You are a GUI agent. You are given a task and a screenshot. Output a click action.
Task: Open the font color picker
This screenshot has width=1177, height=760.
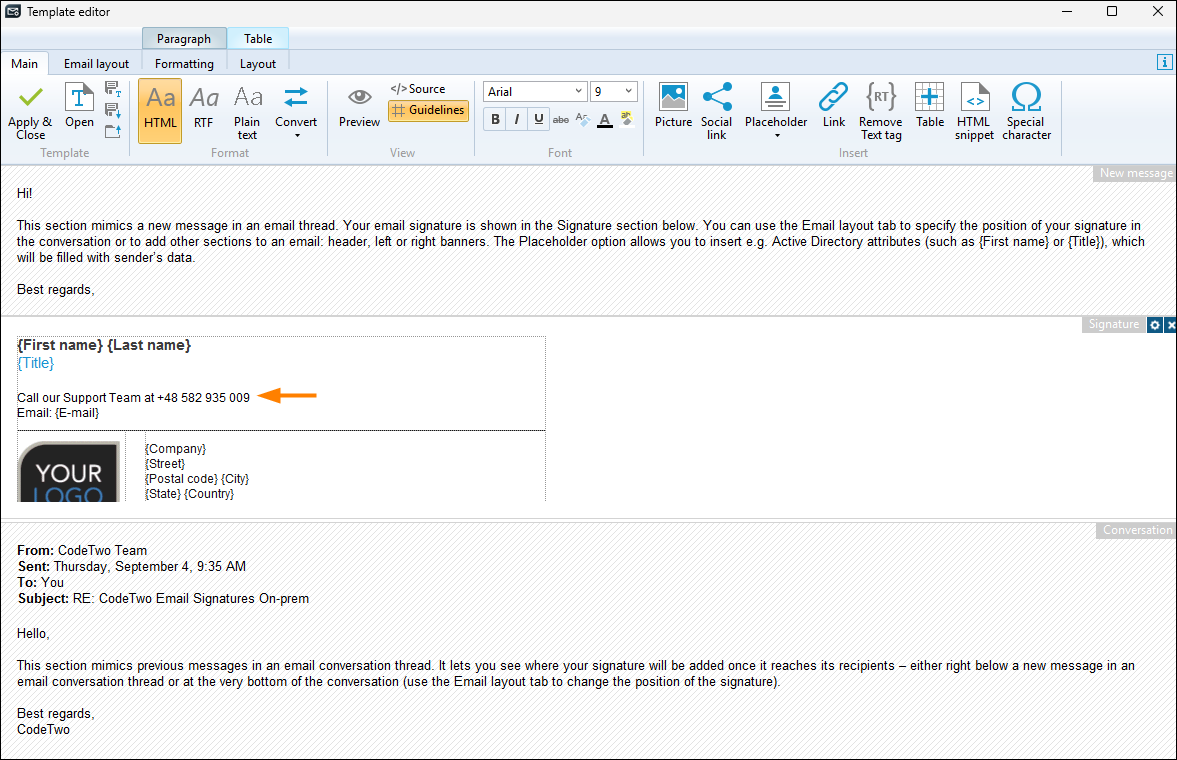(604, 120)
